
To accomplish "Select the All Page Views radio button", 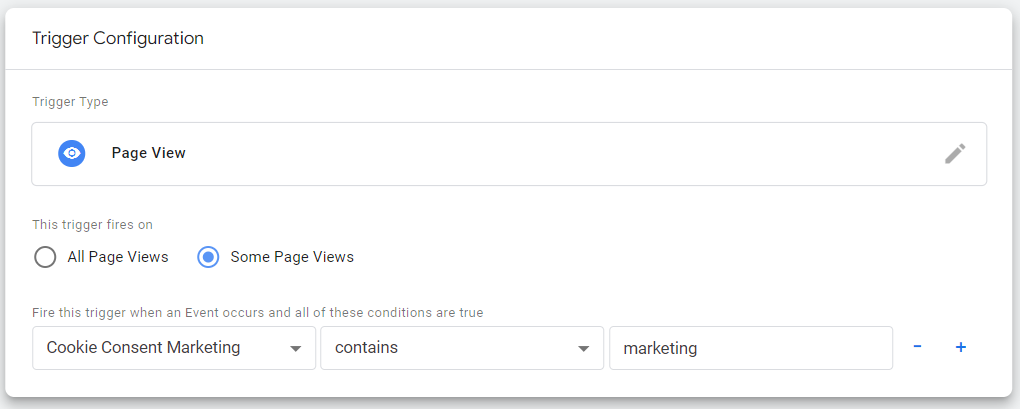I will coord(45,257).
